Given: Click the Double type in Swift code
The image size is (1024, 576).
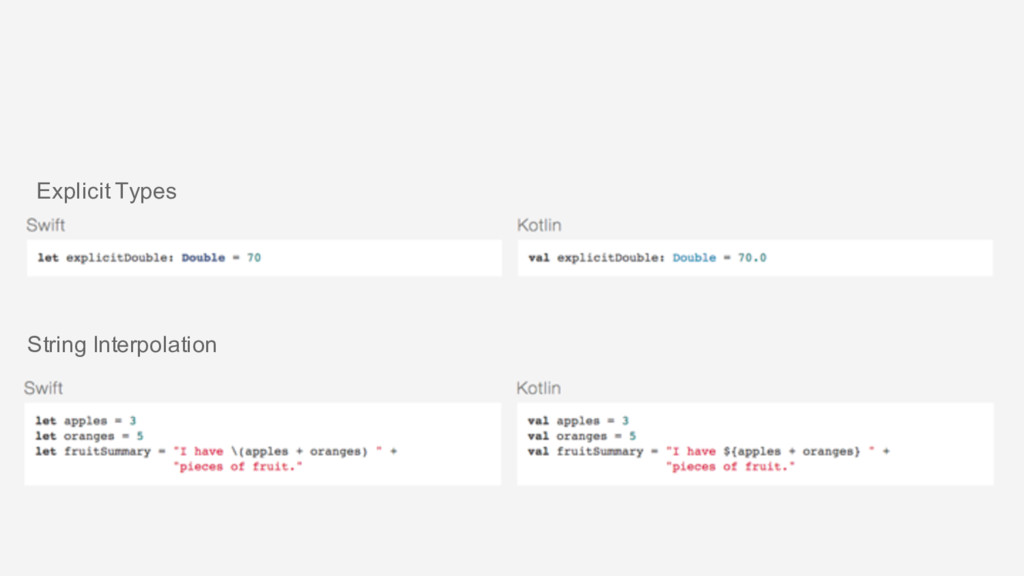Looking at the screenshot, I should (203, 258).
